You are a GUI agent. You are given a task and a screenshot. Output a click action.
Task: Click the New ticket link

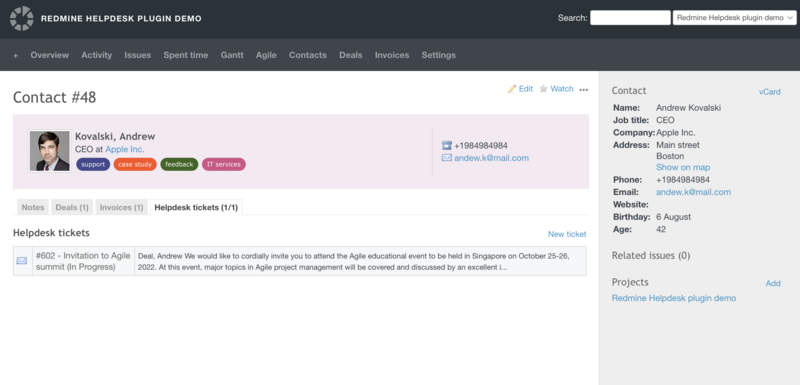click(x=567, y=234)
